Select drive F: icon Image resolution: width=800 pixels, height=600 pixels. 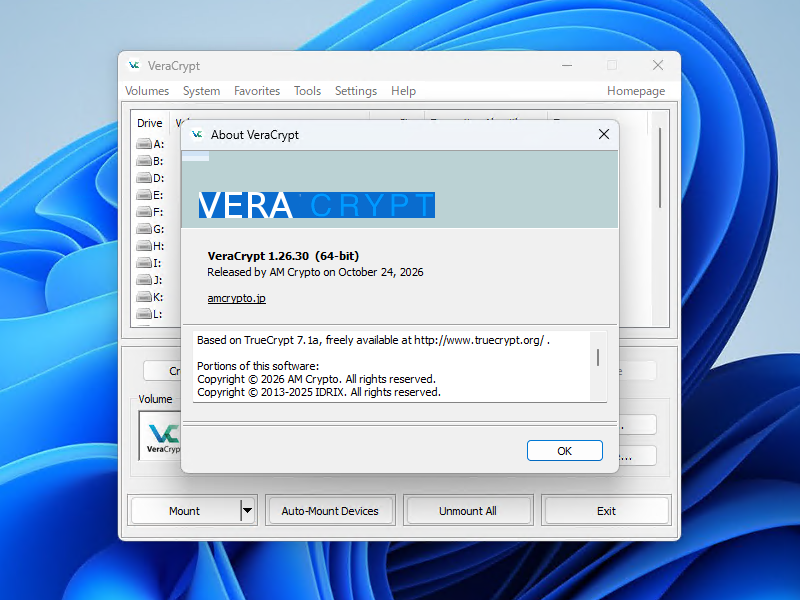144,212
